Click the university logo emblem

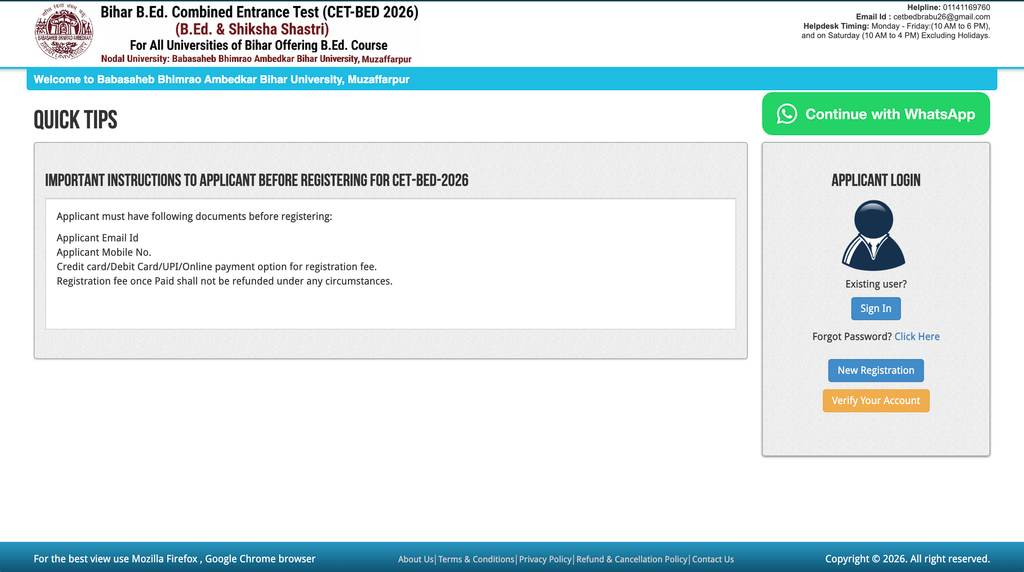(x=64, y=31)
